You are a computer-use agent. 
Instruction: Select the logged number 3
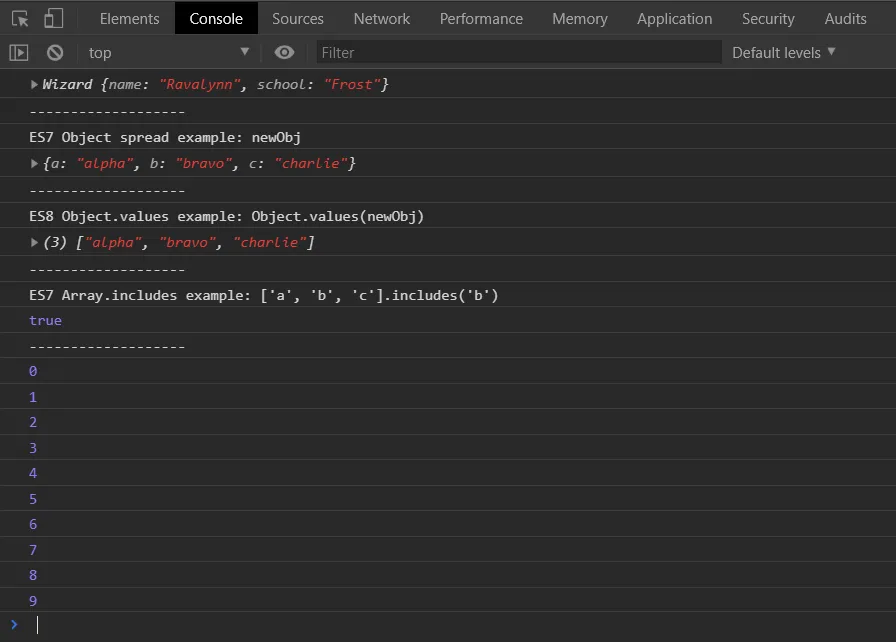coord(33,448)
